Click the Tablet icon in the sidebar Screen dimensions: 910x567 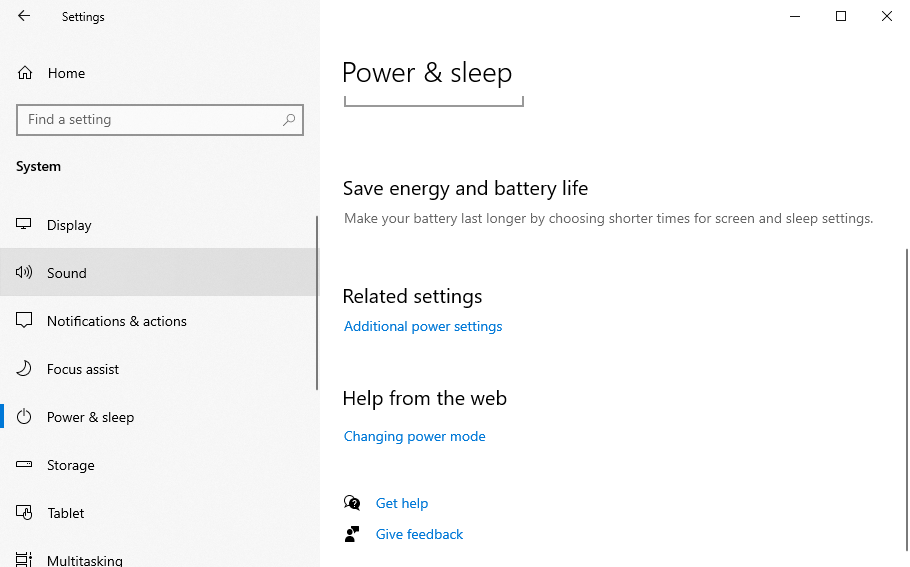coord(25,513)
